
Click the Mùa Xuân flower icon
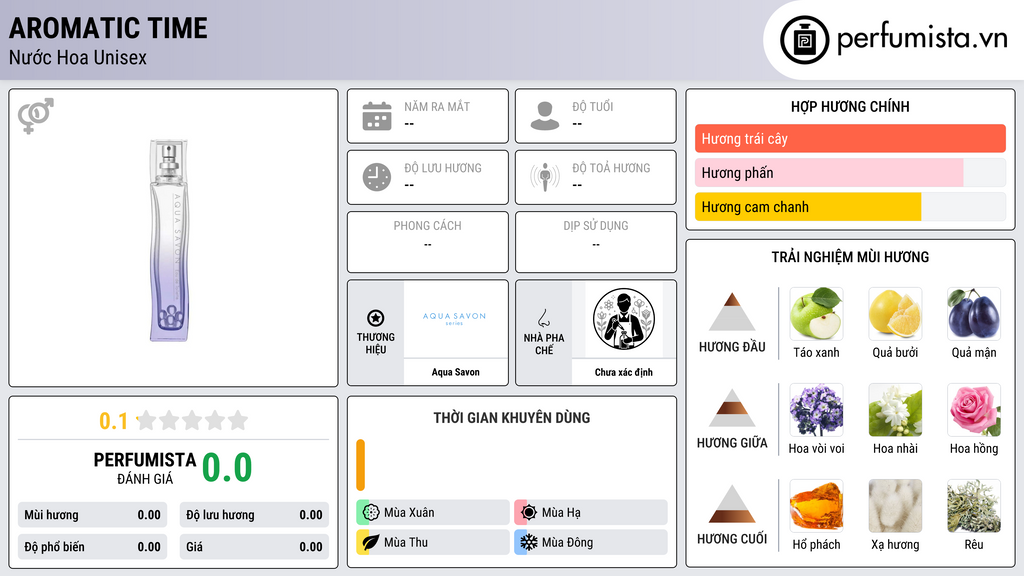pos(371,512)
